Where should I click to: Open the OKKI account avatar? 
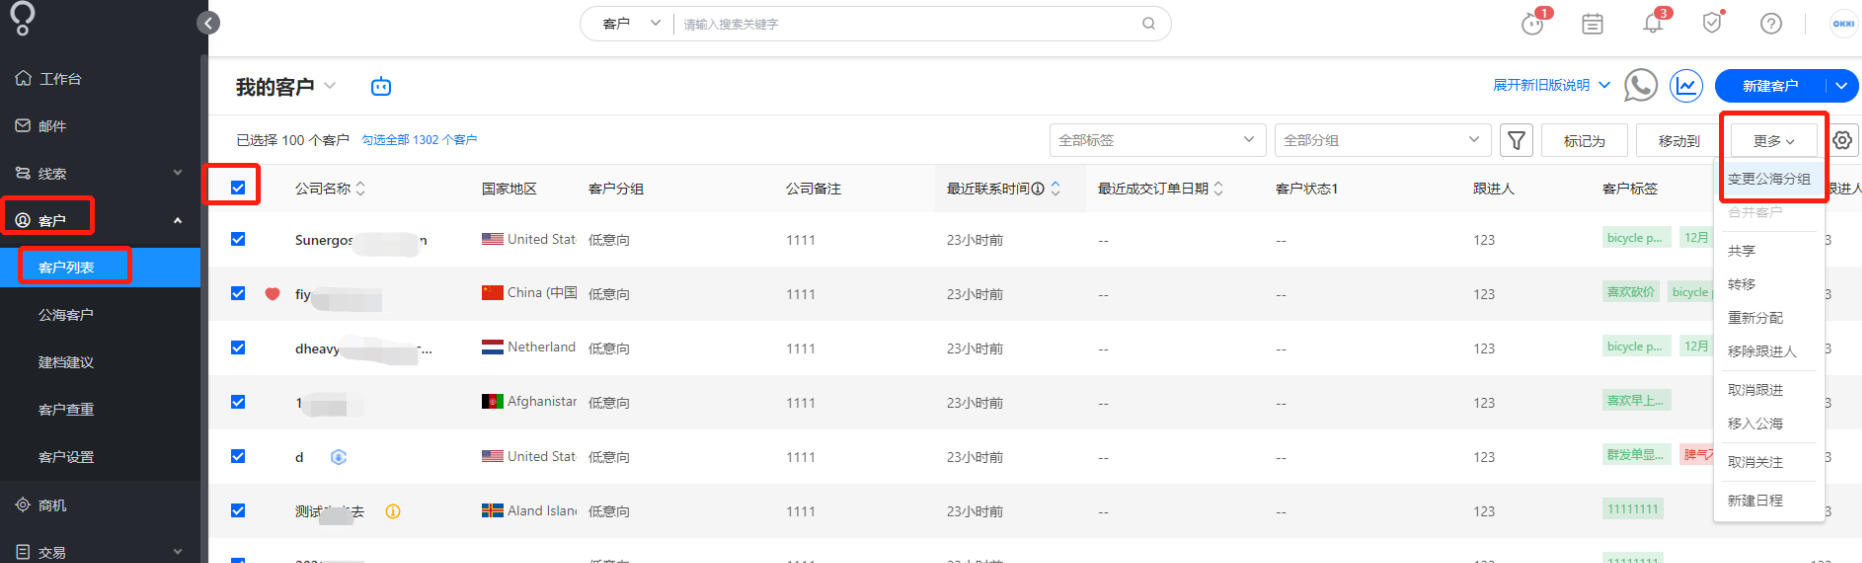[x=1843, y=23]
